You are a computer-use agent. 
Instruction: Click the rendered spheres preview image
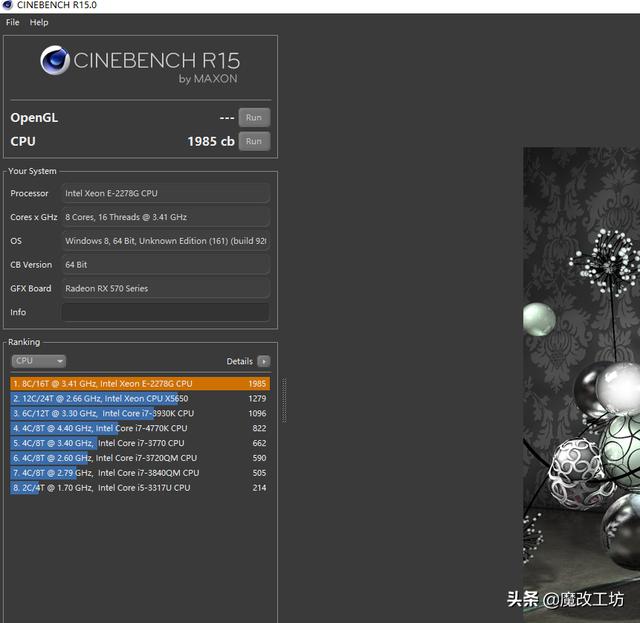582,385
